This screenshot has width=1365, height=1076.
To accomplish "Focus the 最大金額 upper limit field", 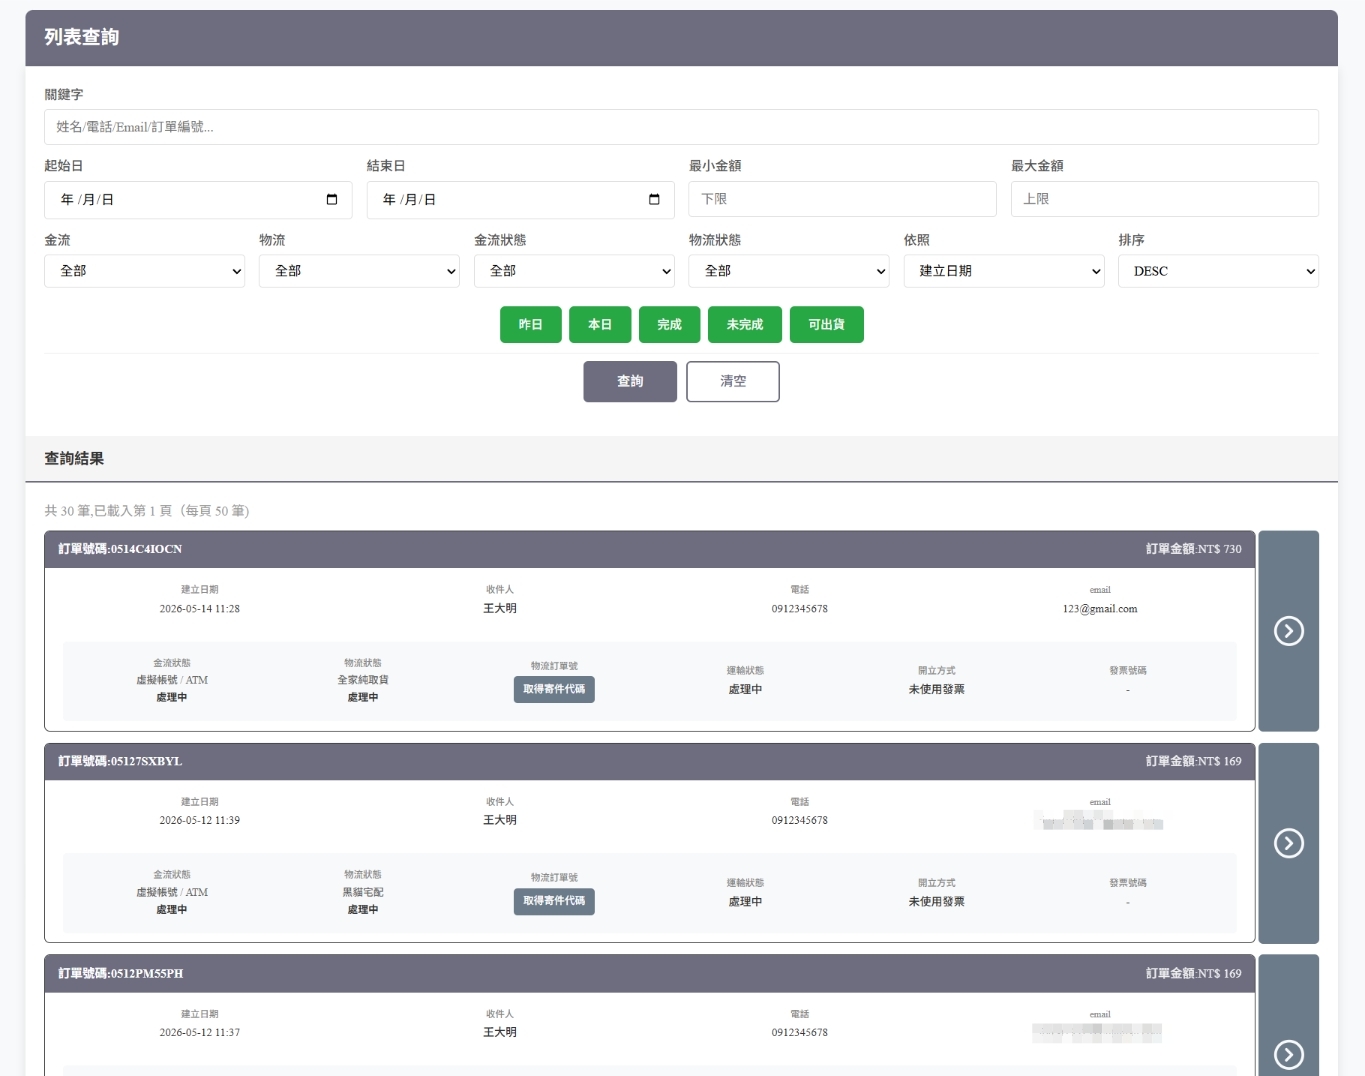I will click(1165, 199).
